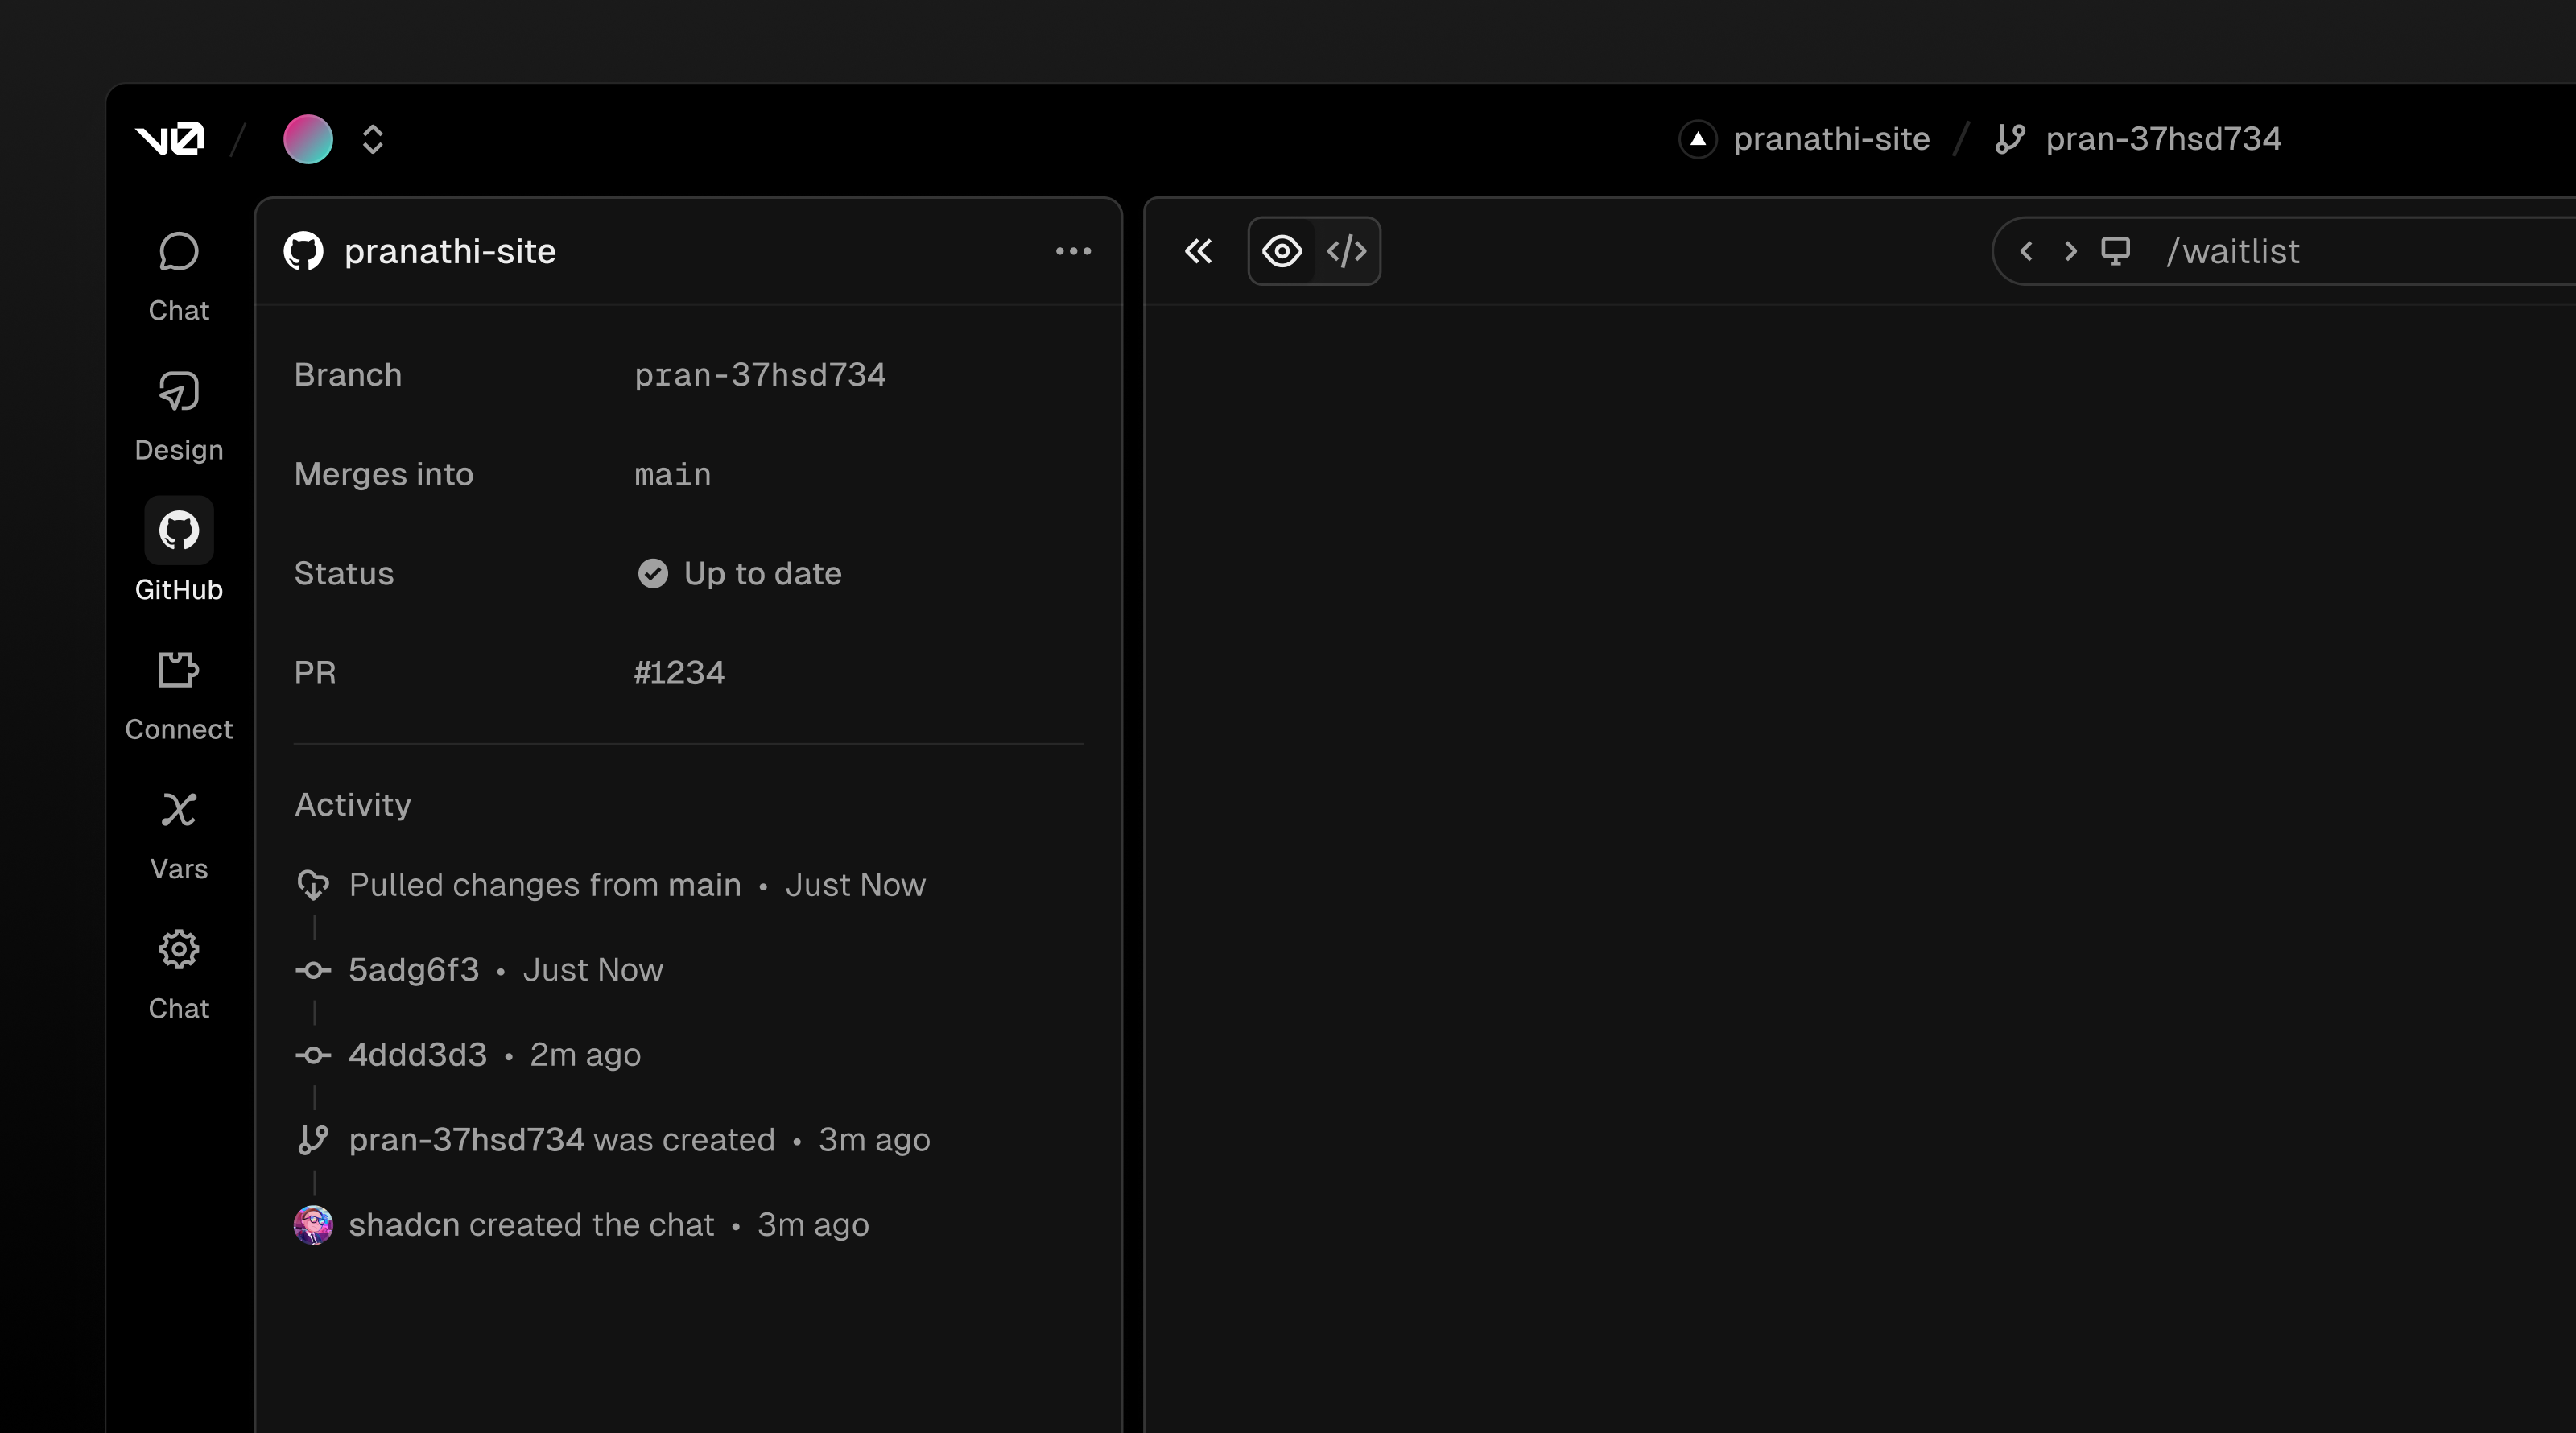This screenshot has width=2576, height=1433.
Task: Select the pran-37hsd734 branch in the header
Action: click(2163, 139)
